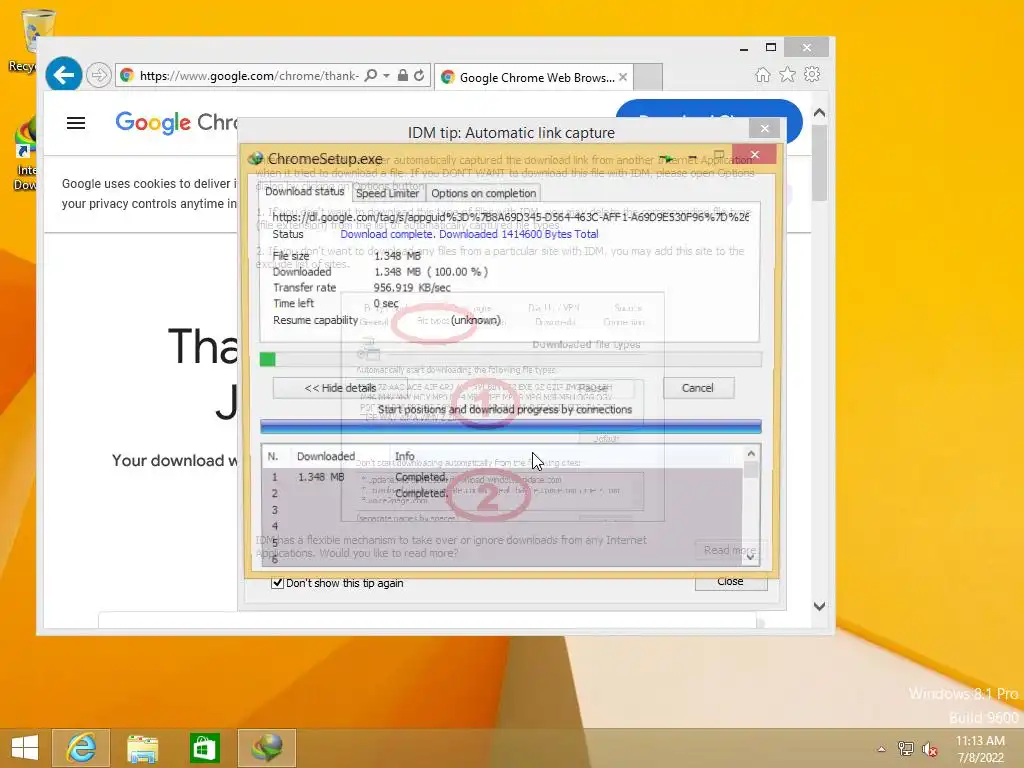
Task: Open Windows Store from taskbar
Action: click(x=204, y=748)
